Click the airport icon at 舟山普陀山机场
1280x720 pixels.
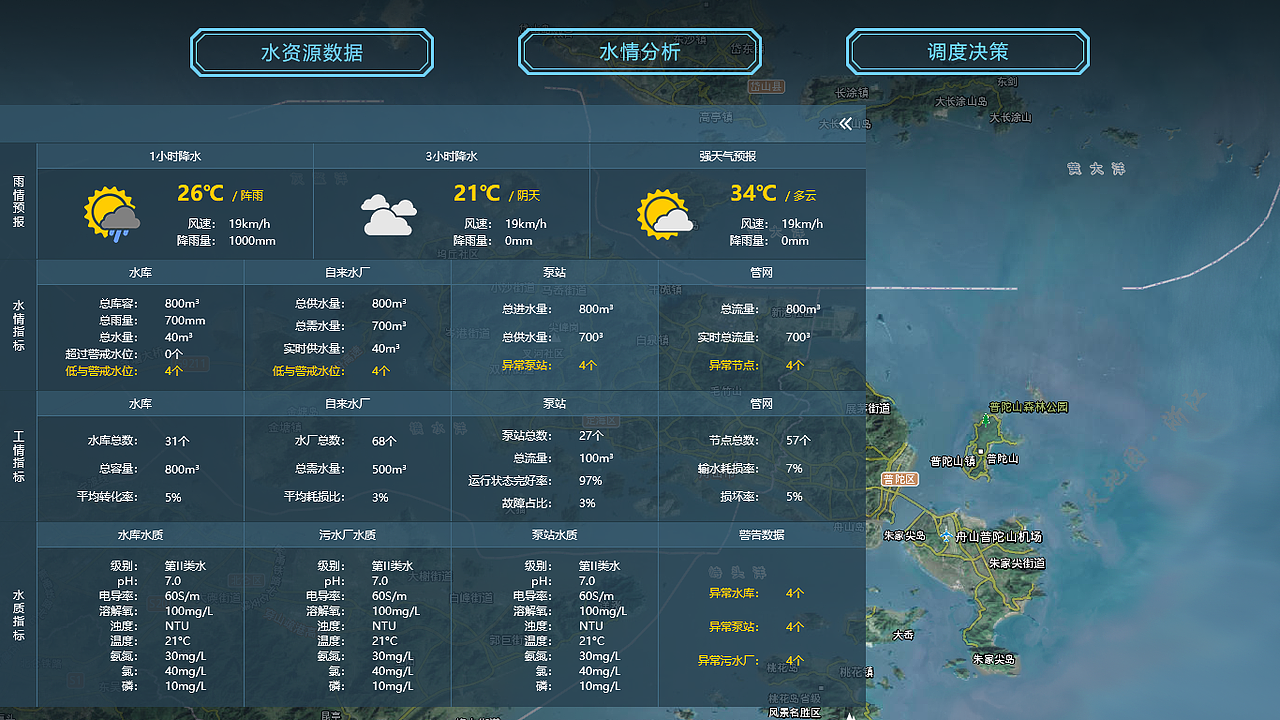946,536
